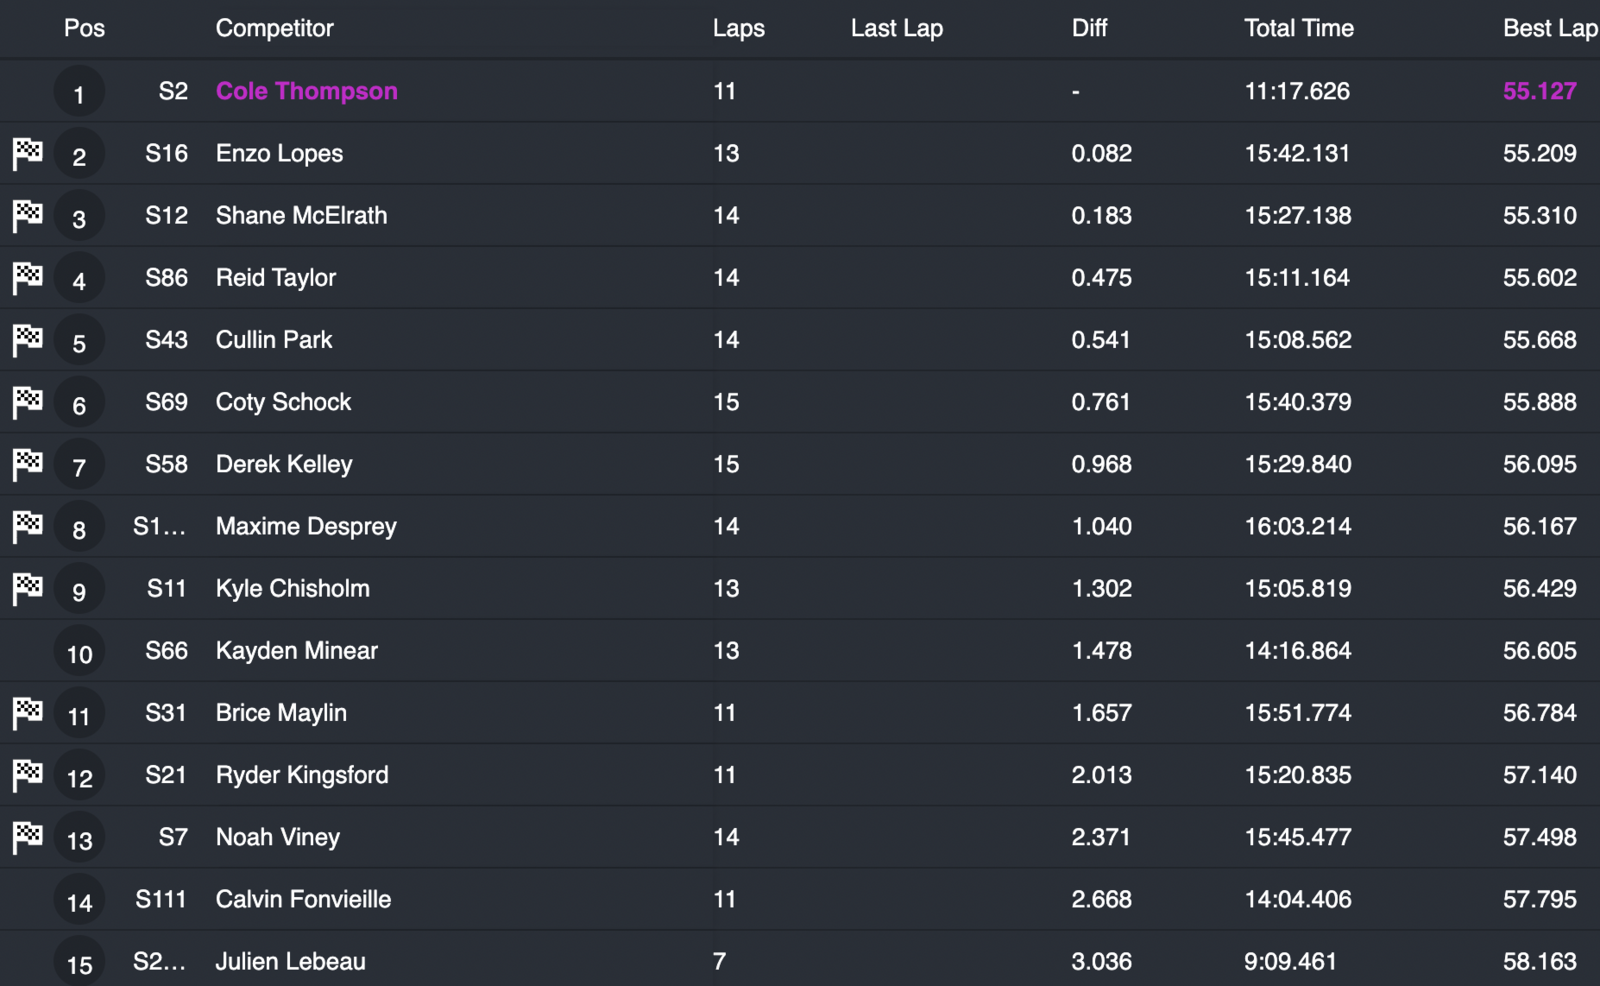Screen dimensions: 1600x986
Task: Click the checkered flag for Noah Viney
Action: coord(28,837)
